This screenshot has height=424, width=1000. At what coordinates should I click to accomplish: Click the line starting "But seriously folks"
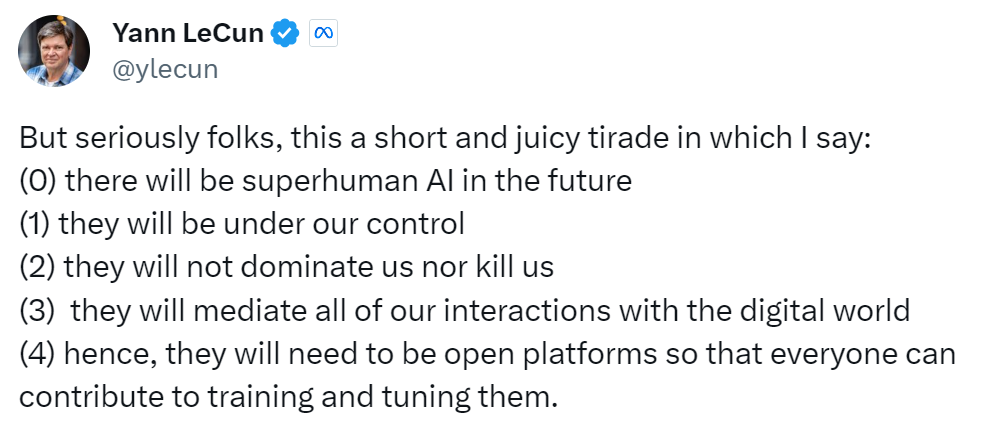tap(447, 137)
